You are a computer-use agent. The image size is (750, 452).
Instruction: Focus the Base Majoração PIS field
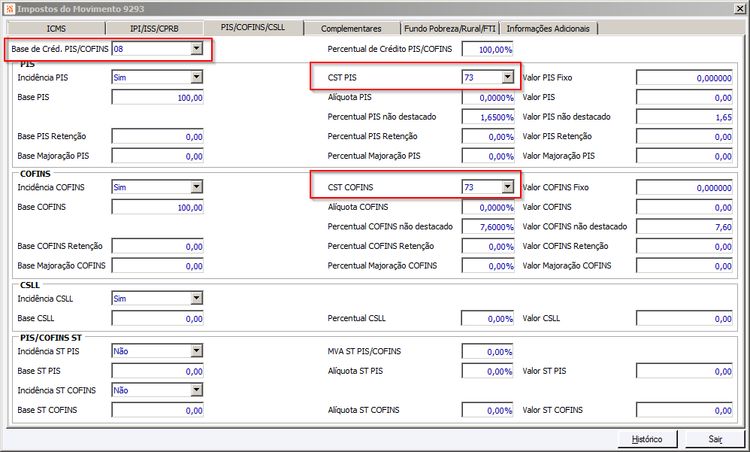(x=157, y=156)
